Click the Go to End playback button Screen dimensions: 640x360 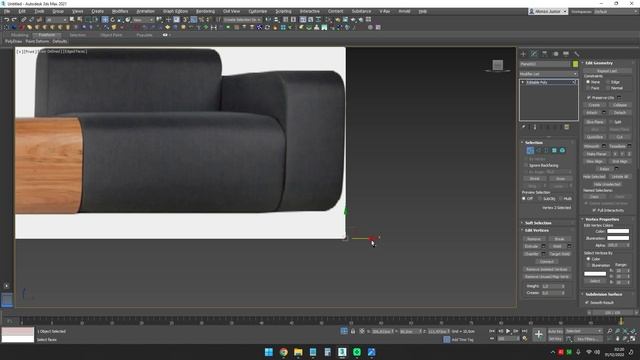[x=524, y=331]
